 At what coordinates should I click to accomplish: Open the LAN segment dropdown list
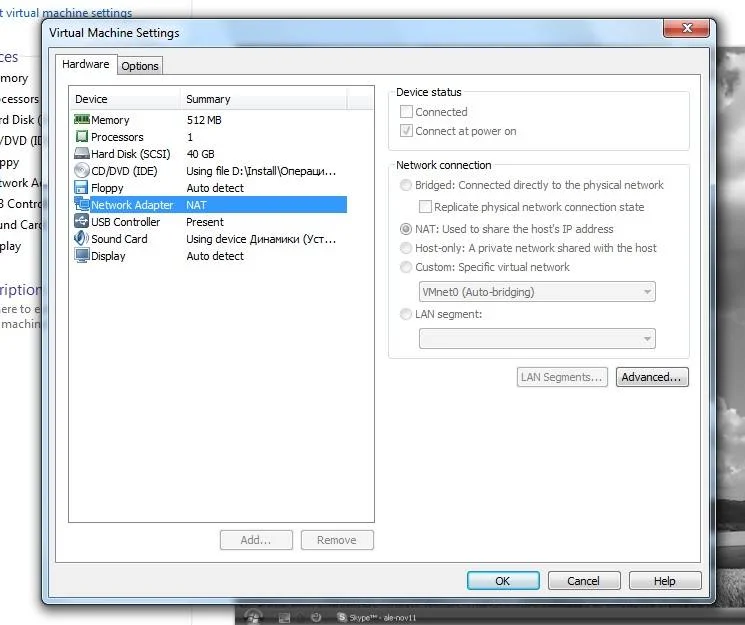click(537, 339)
